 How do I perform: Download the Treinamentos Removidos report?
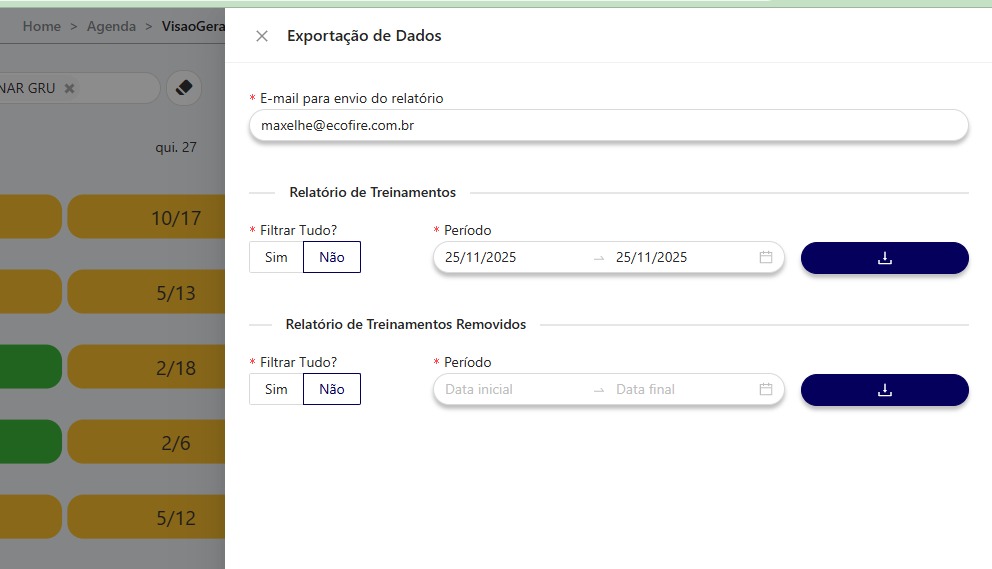[x=884, y=390]
